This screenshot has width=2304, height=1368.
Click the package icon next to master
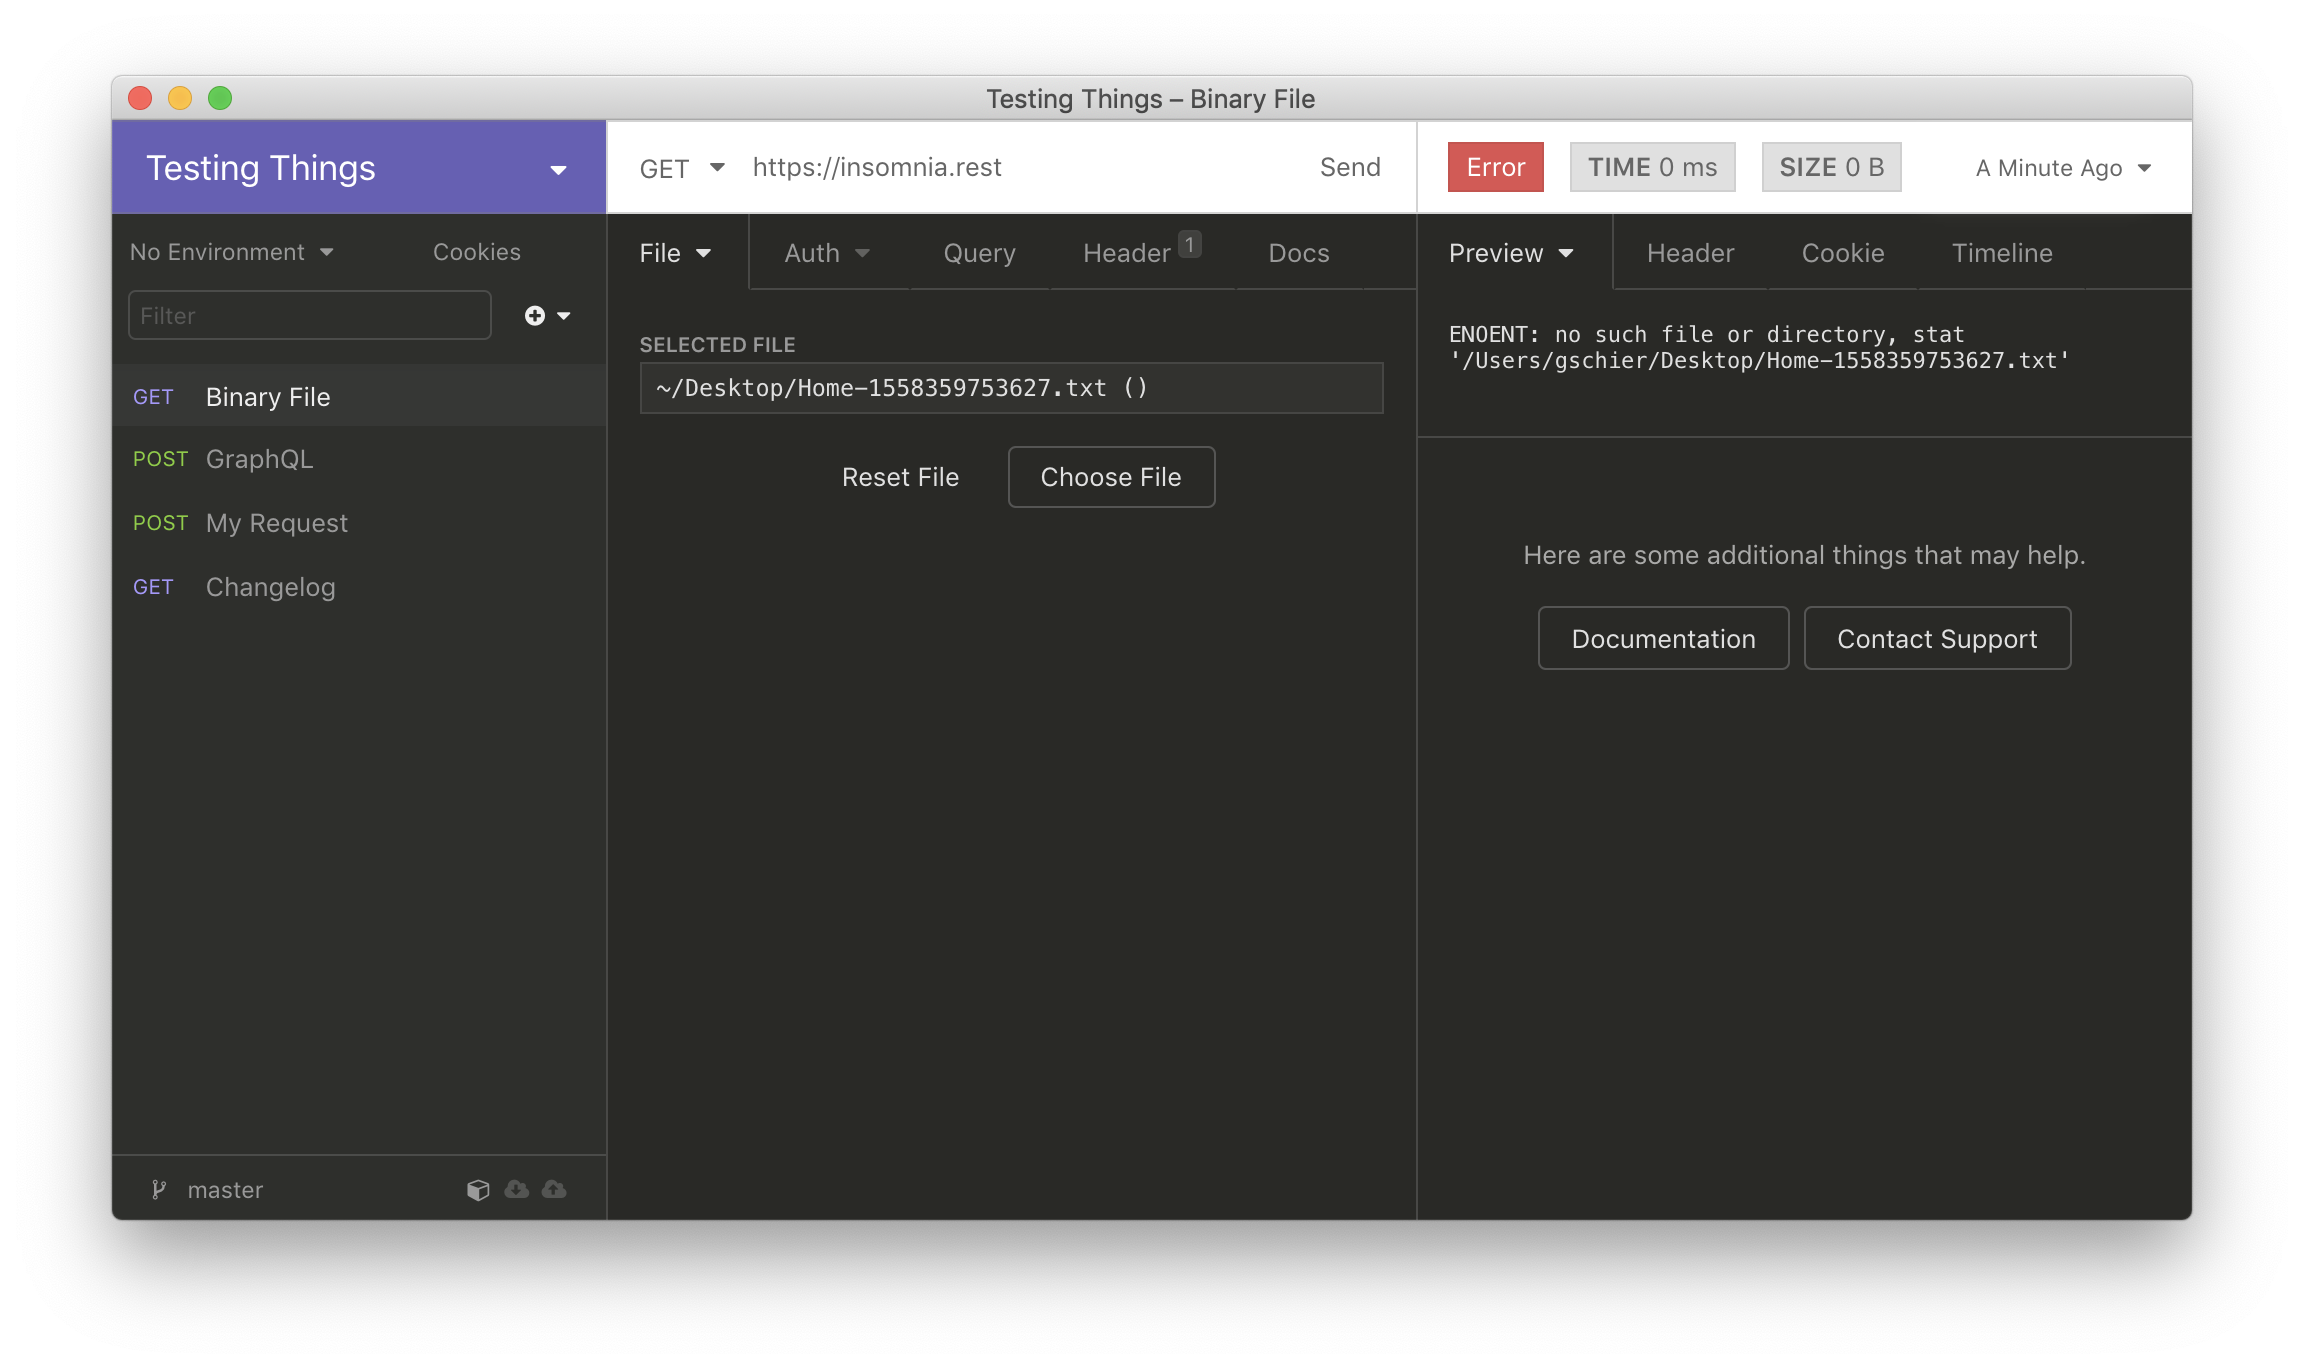tap(478, 1189)
